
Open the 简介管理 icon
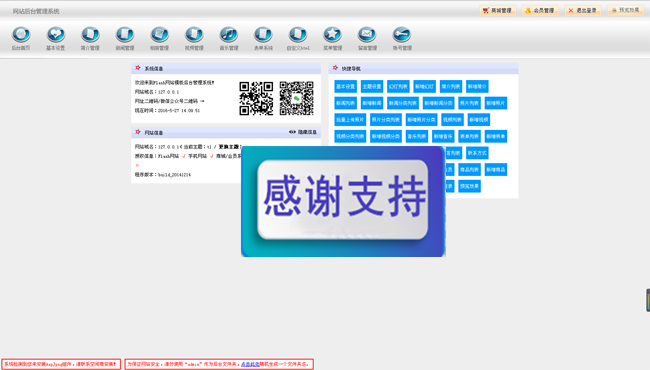coord(90,34)
